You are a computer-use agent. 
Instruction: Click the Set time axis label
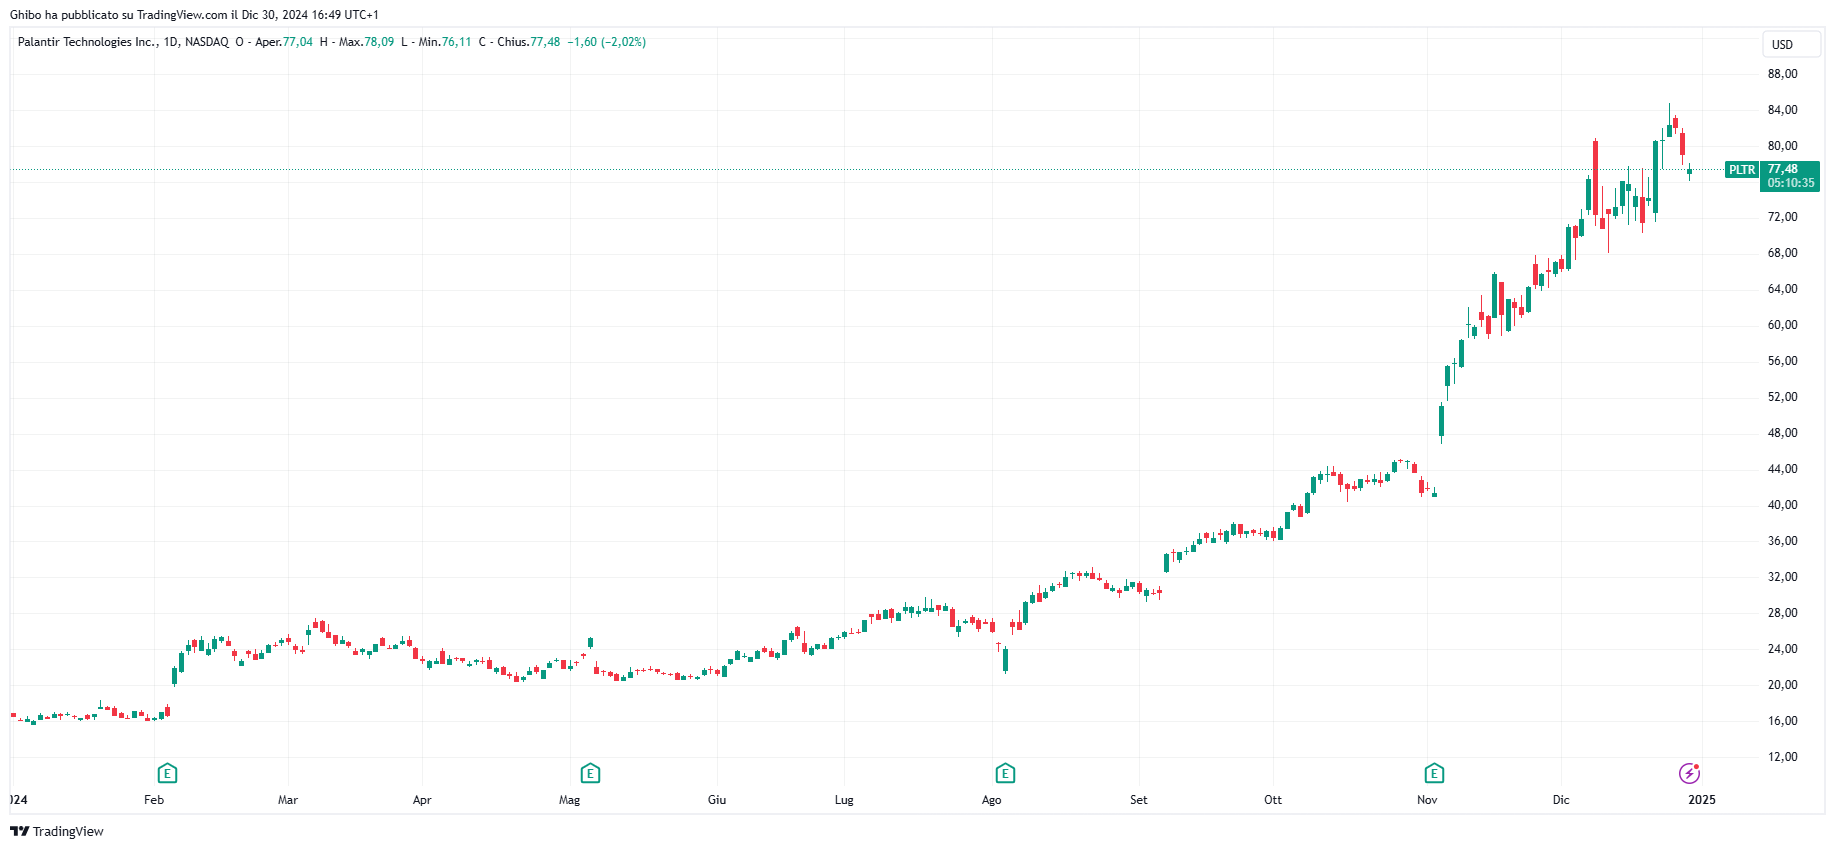tap(1139, 800)
